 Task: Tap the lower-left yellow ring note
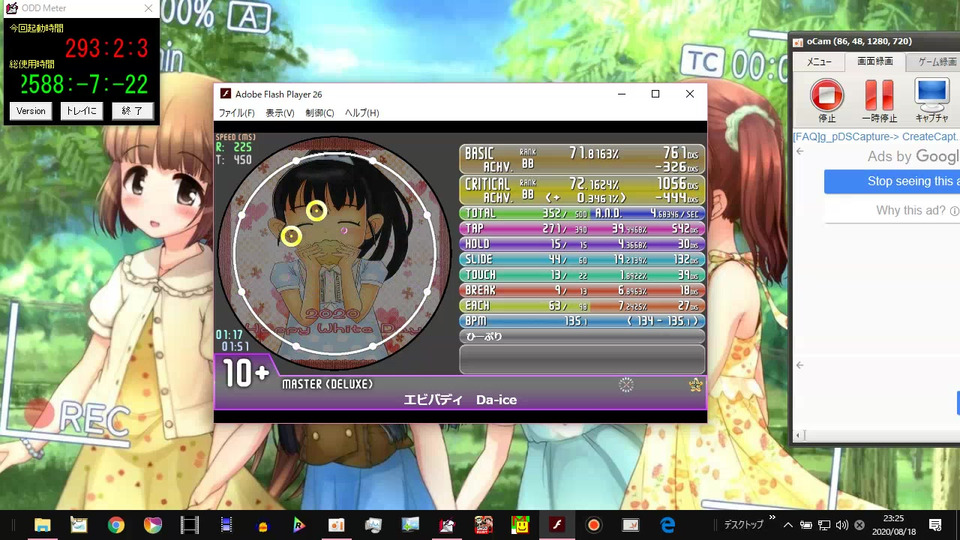coord(291,236)
